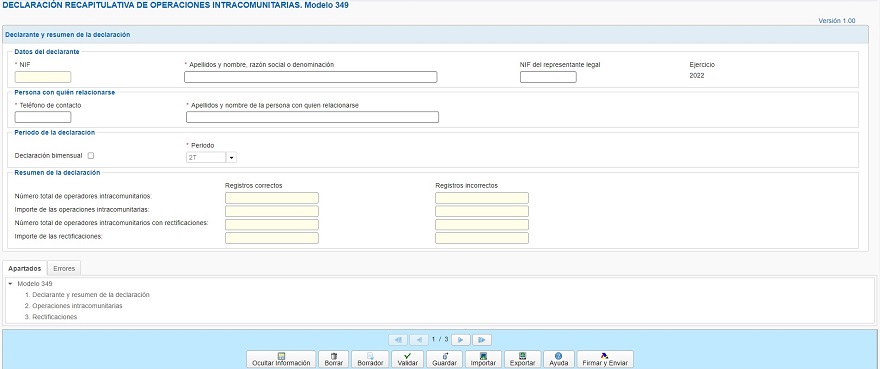Viewport: 880px width, 369px height.
Task: Click the Ejercicio value 2022
Action: click(696, 75)
